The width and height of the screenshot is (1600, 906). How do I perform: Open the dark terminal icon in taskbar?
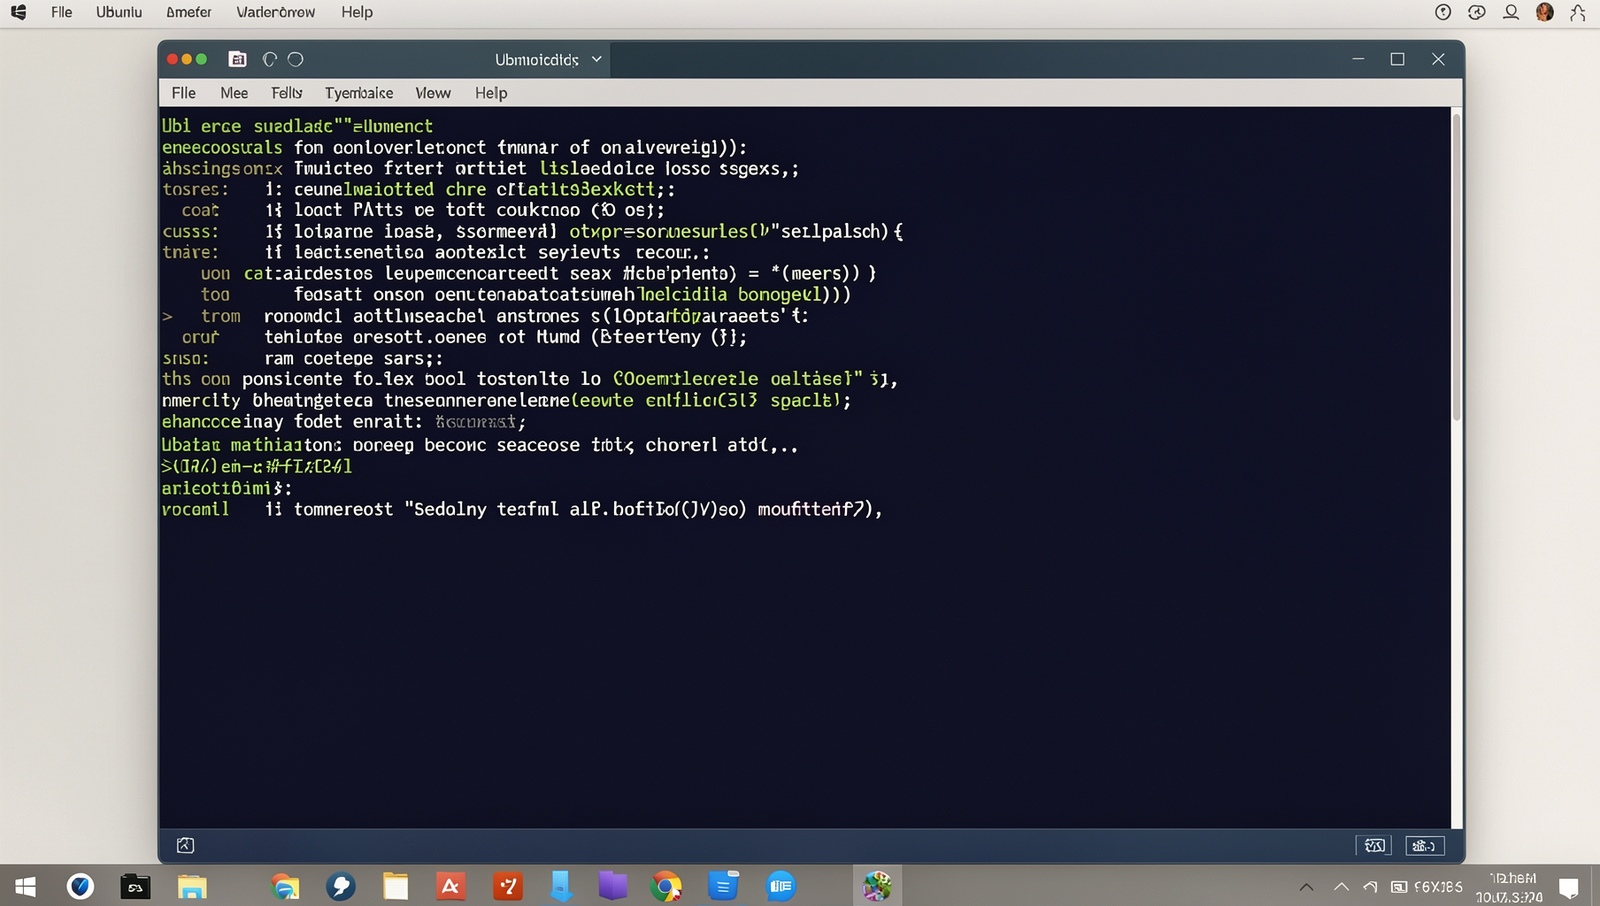click(135, 886)
